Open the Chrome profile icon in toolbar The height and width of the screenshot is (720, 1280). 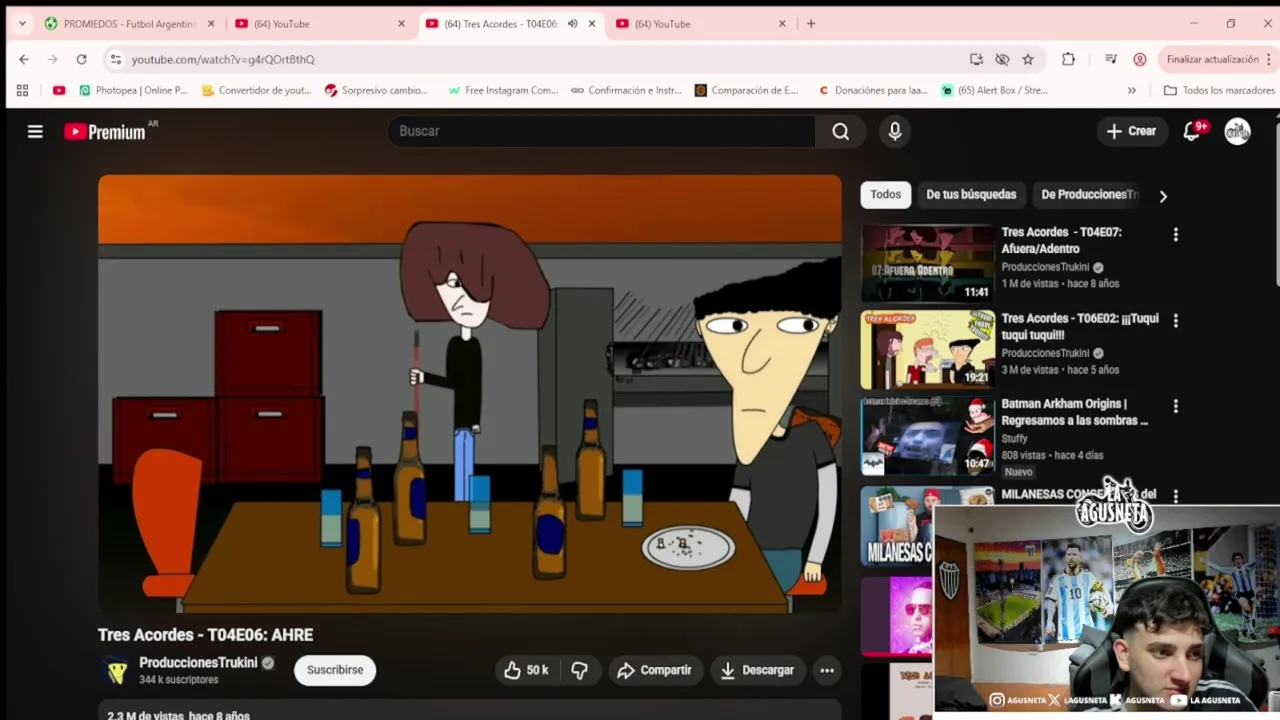pyautogui.click(x=1139, y=59)
